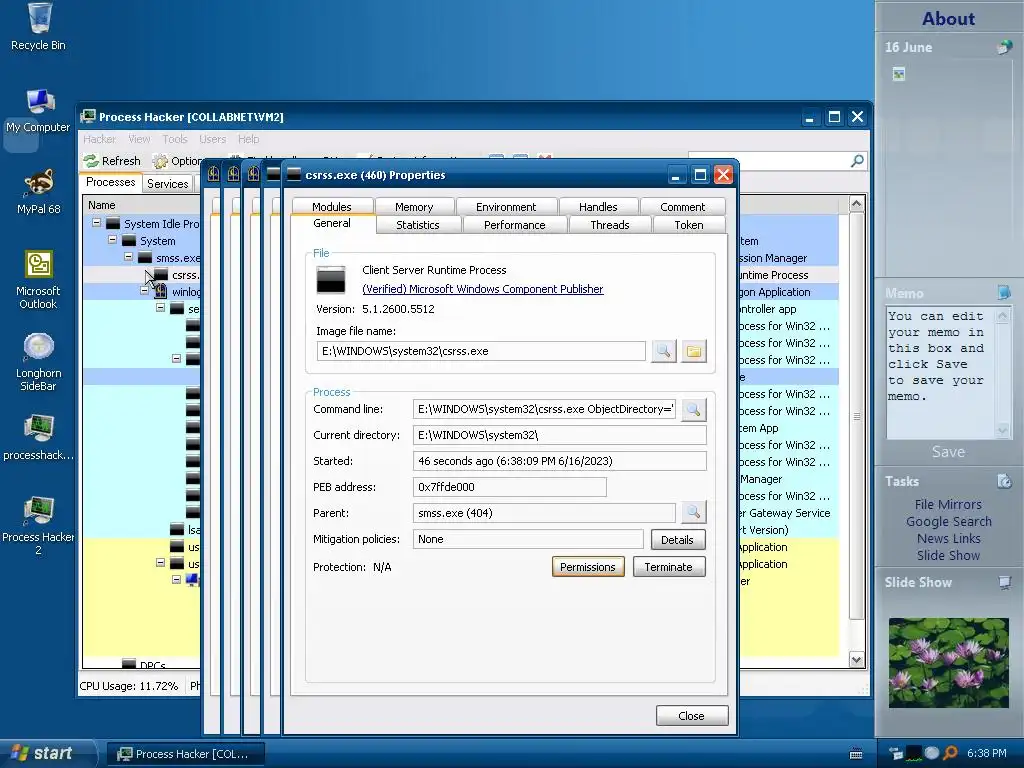1024x768 pixels.
Task: Click the 16 June sidebar panel icon
Action: click(x=1004, y=47)
